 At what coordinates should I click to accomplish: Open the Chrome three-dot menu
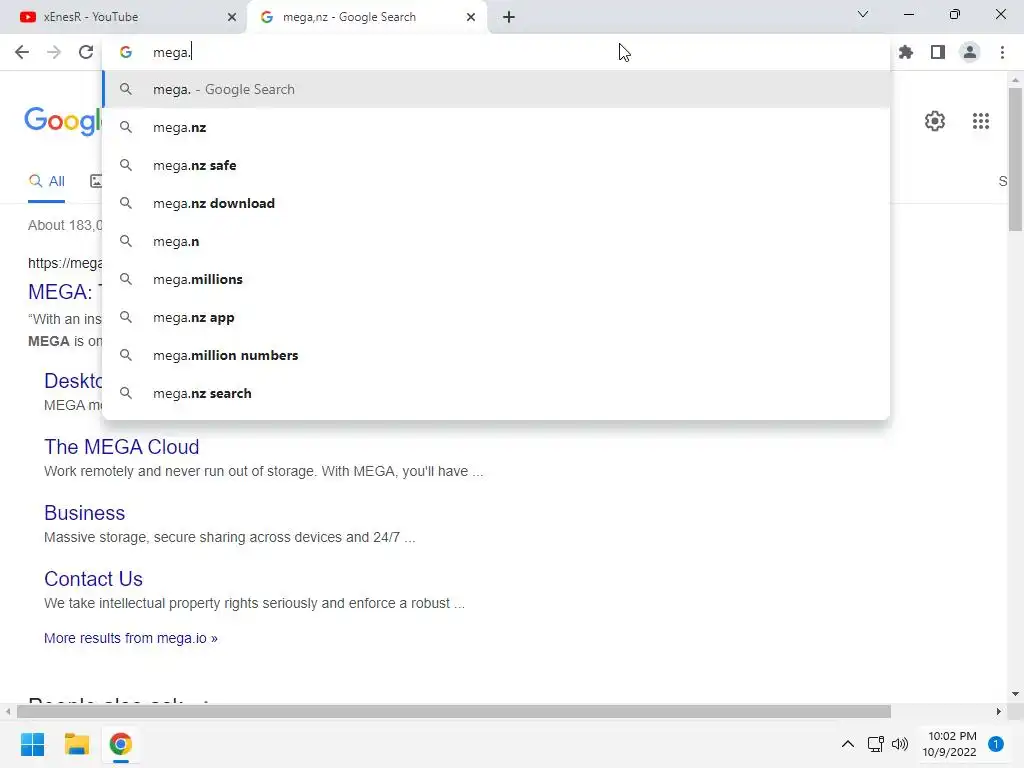(x=1002, y=52)
